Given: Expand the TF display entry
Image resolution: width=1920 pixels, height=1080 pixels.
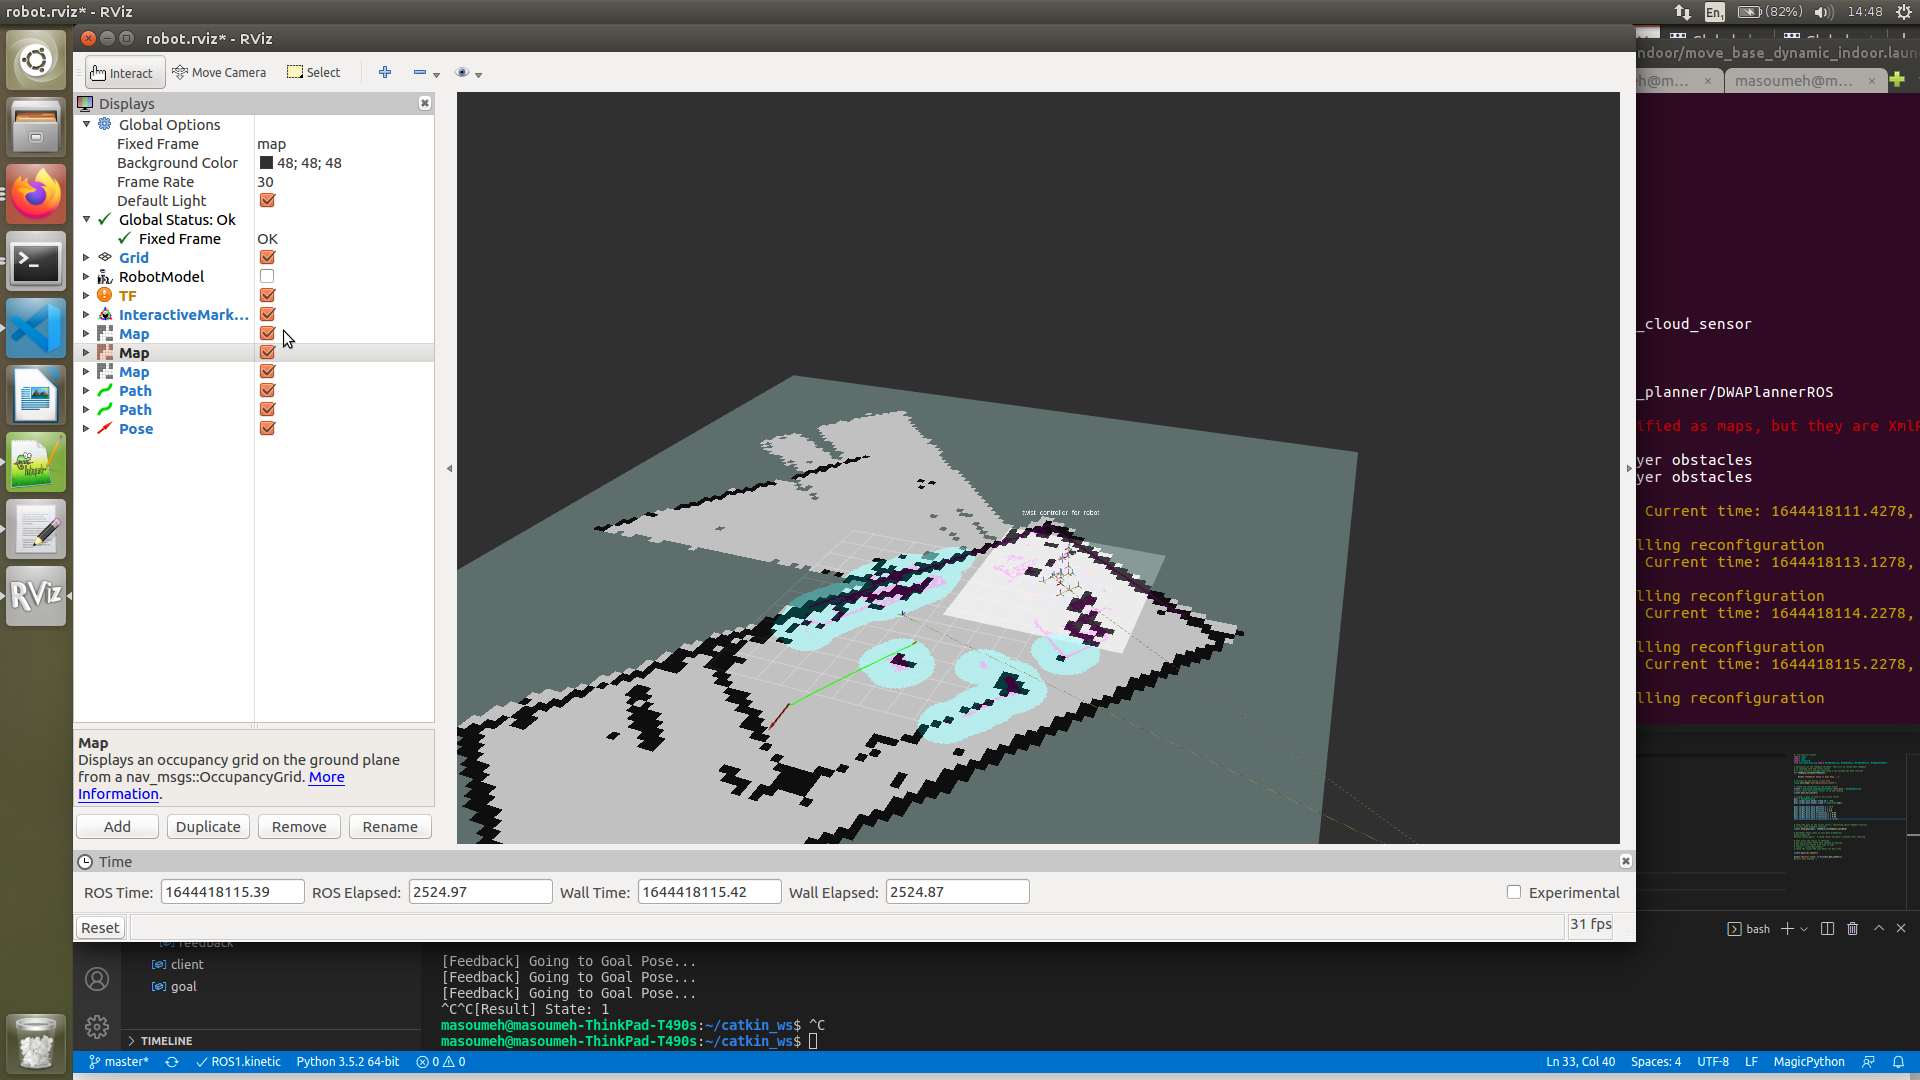Looking at the screenshot, I should (87, 295).
